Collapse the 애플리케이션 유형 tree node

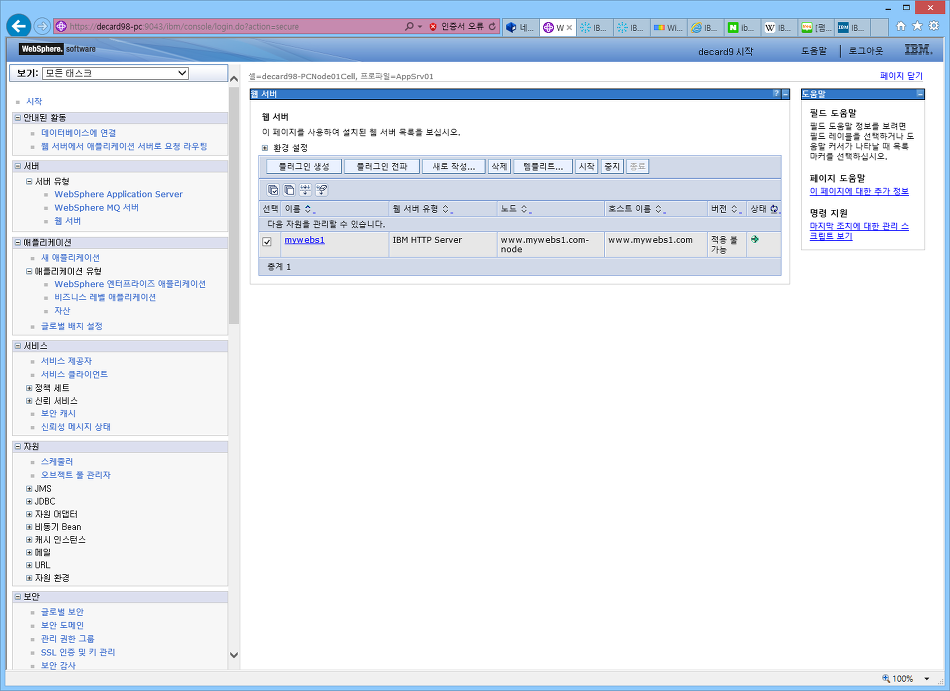point(29,271)
